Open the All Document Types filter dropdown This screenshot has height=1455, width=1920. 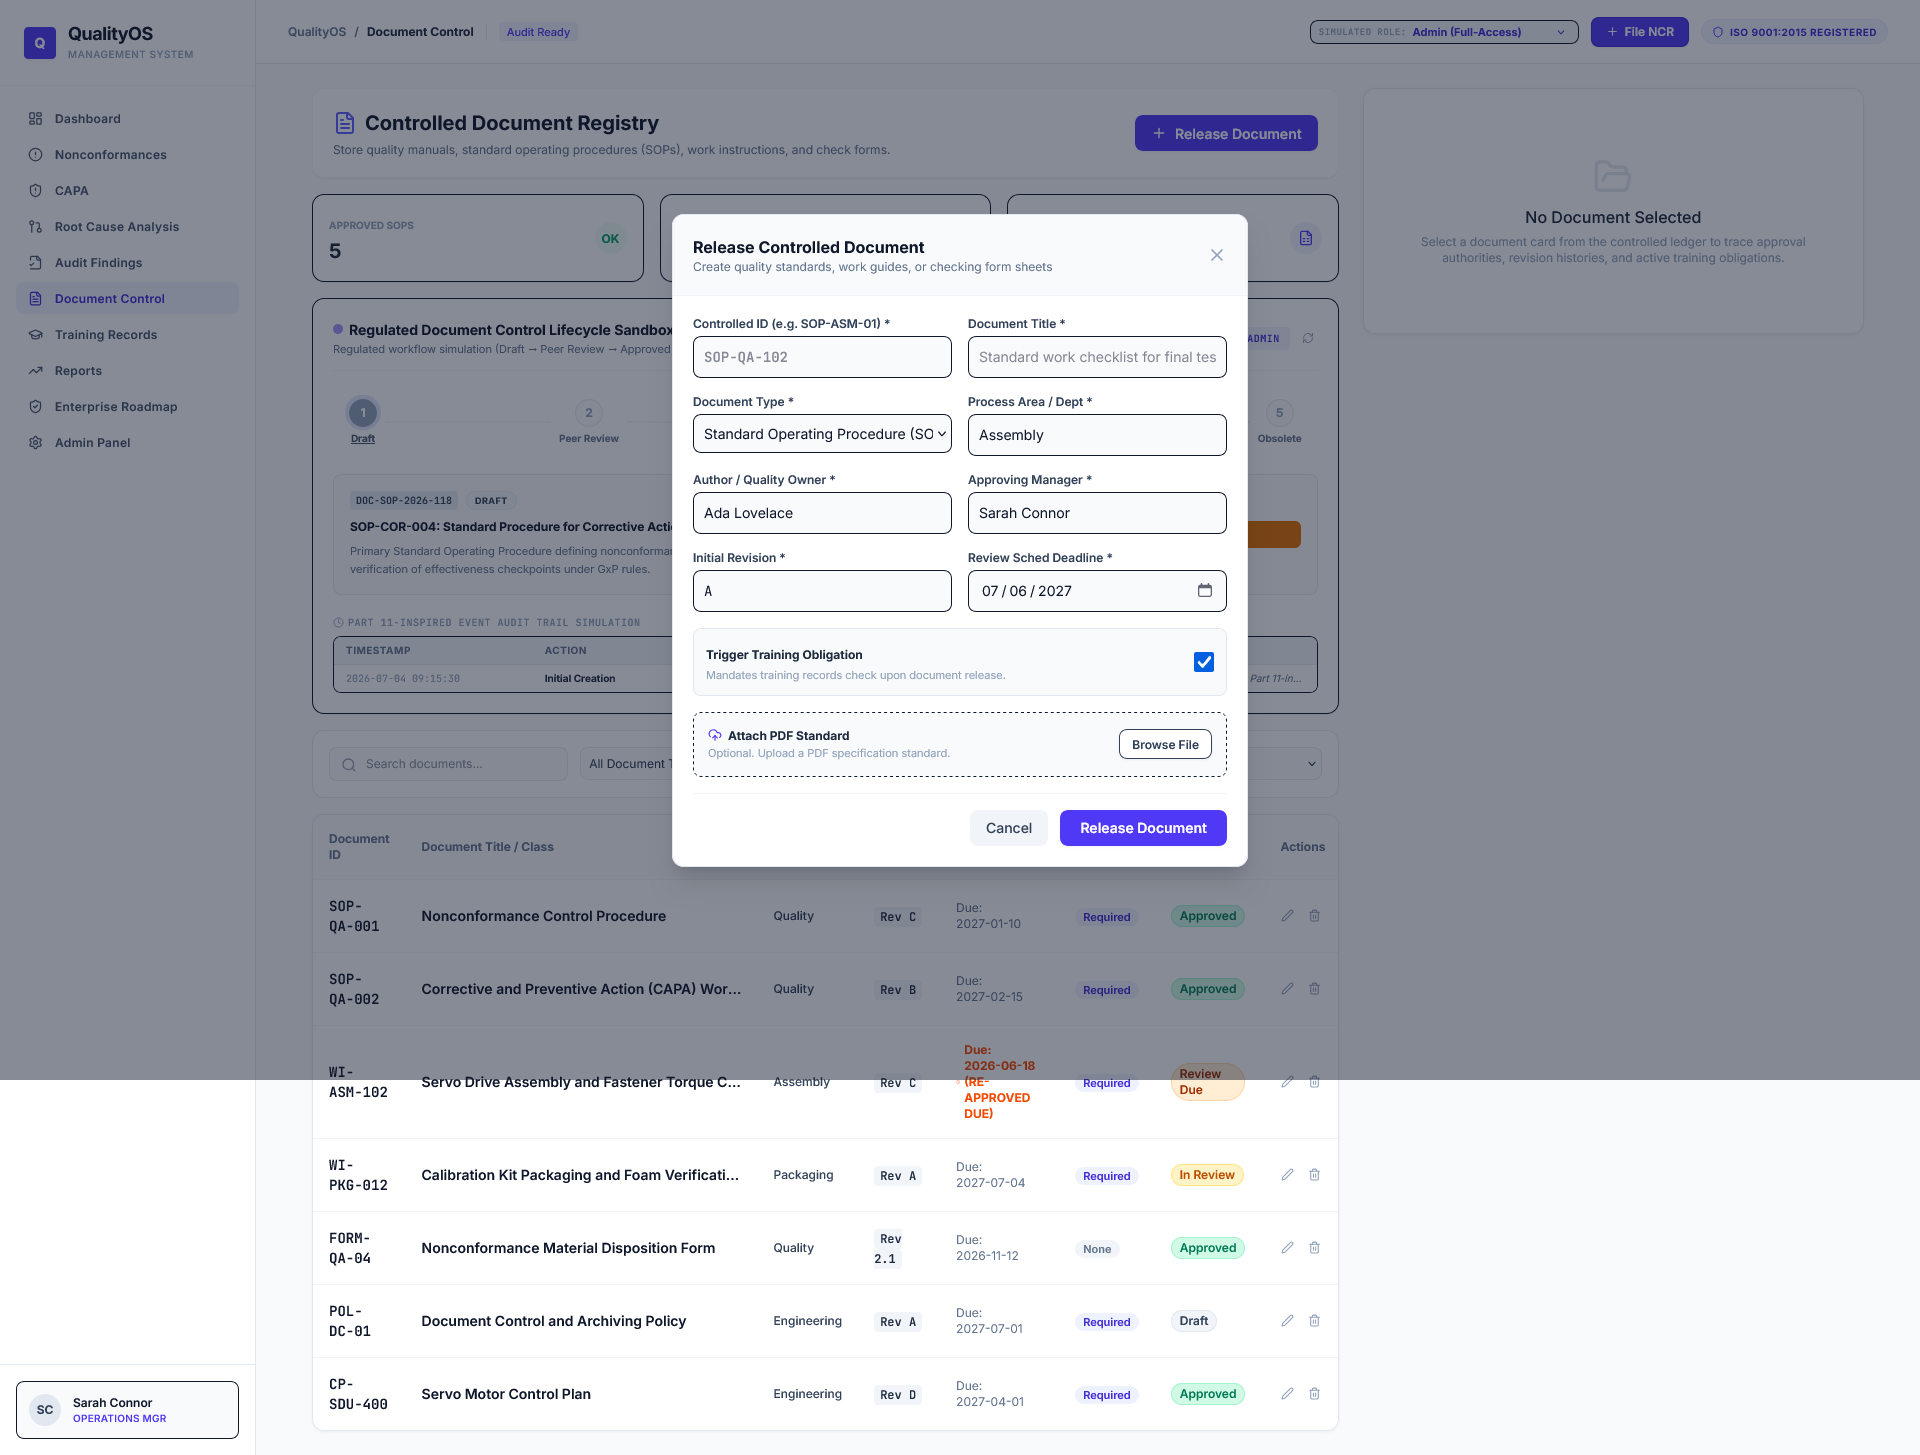pyautogui.click(x=630, y=764)
